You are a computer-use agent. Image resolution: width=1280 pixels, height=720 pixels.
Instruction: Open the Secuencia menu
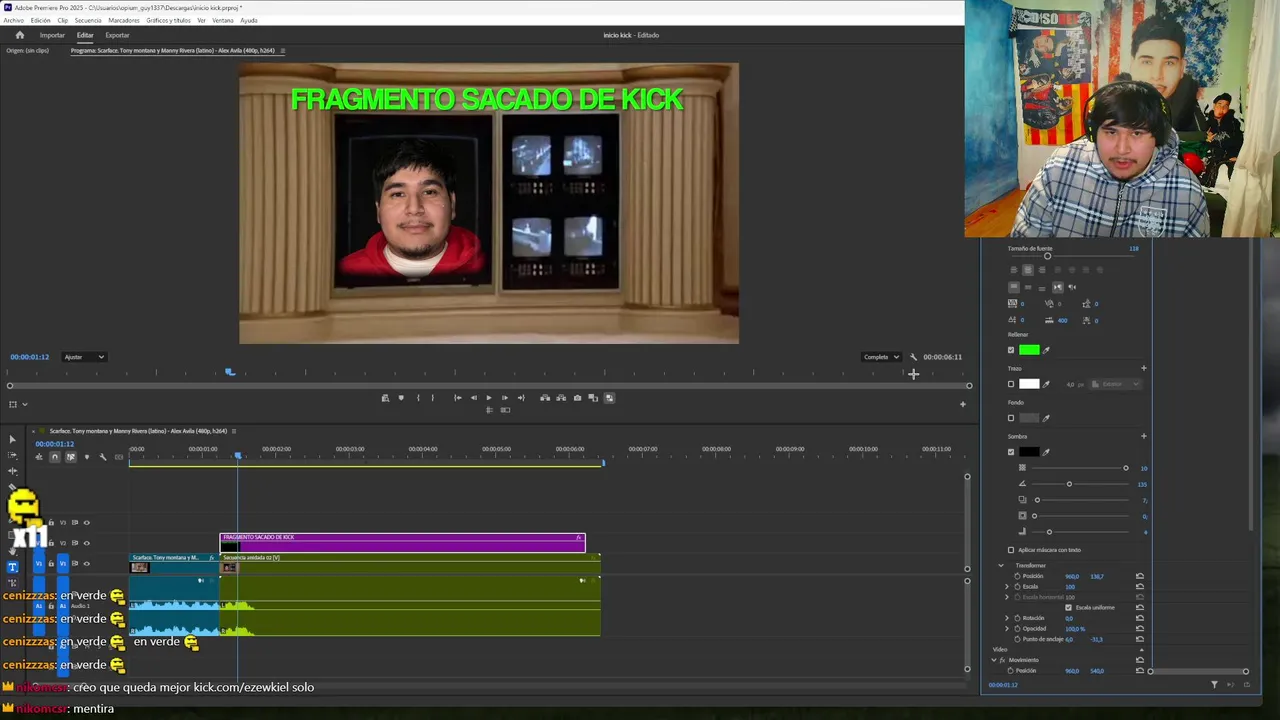pos(88,20)
